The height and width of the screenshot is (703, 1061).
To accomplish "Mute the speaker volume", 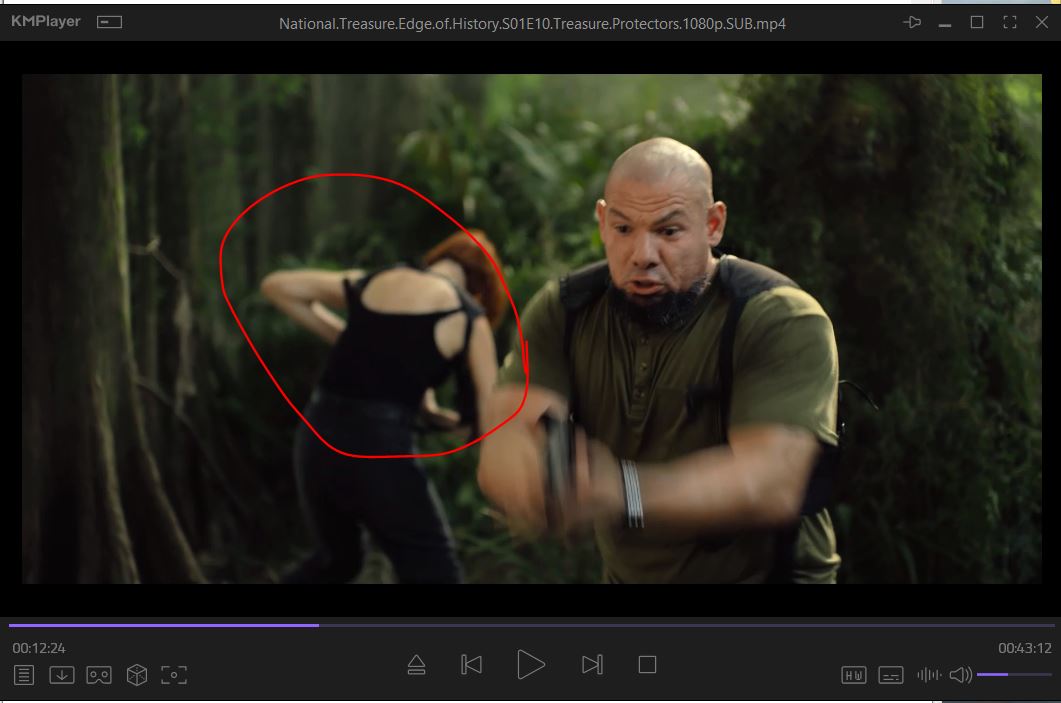I will pos(960,675).
